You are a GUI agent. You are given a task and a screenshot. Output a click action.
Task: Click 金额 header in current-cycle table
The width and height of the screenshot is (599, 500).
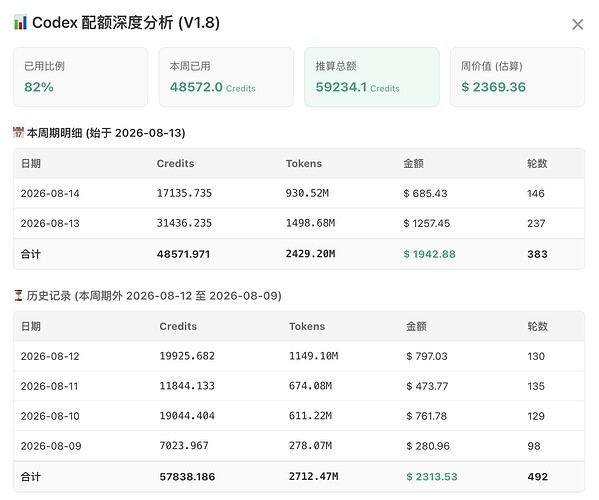(413, 163)
